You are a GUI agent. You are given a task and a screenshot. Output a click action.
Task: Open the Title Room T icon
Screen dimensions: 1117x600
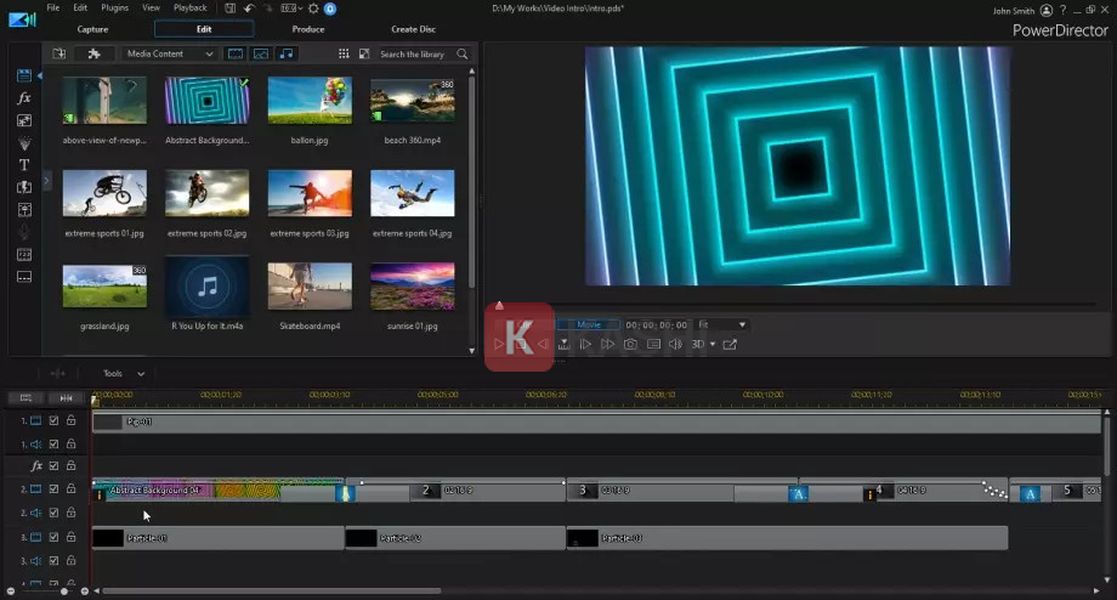24,165
